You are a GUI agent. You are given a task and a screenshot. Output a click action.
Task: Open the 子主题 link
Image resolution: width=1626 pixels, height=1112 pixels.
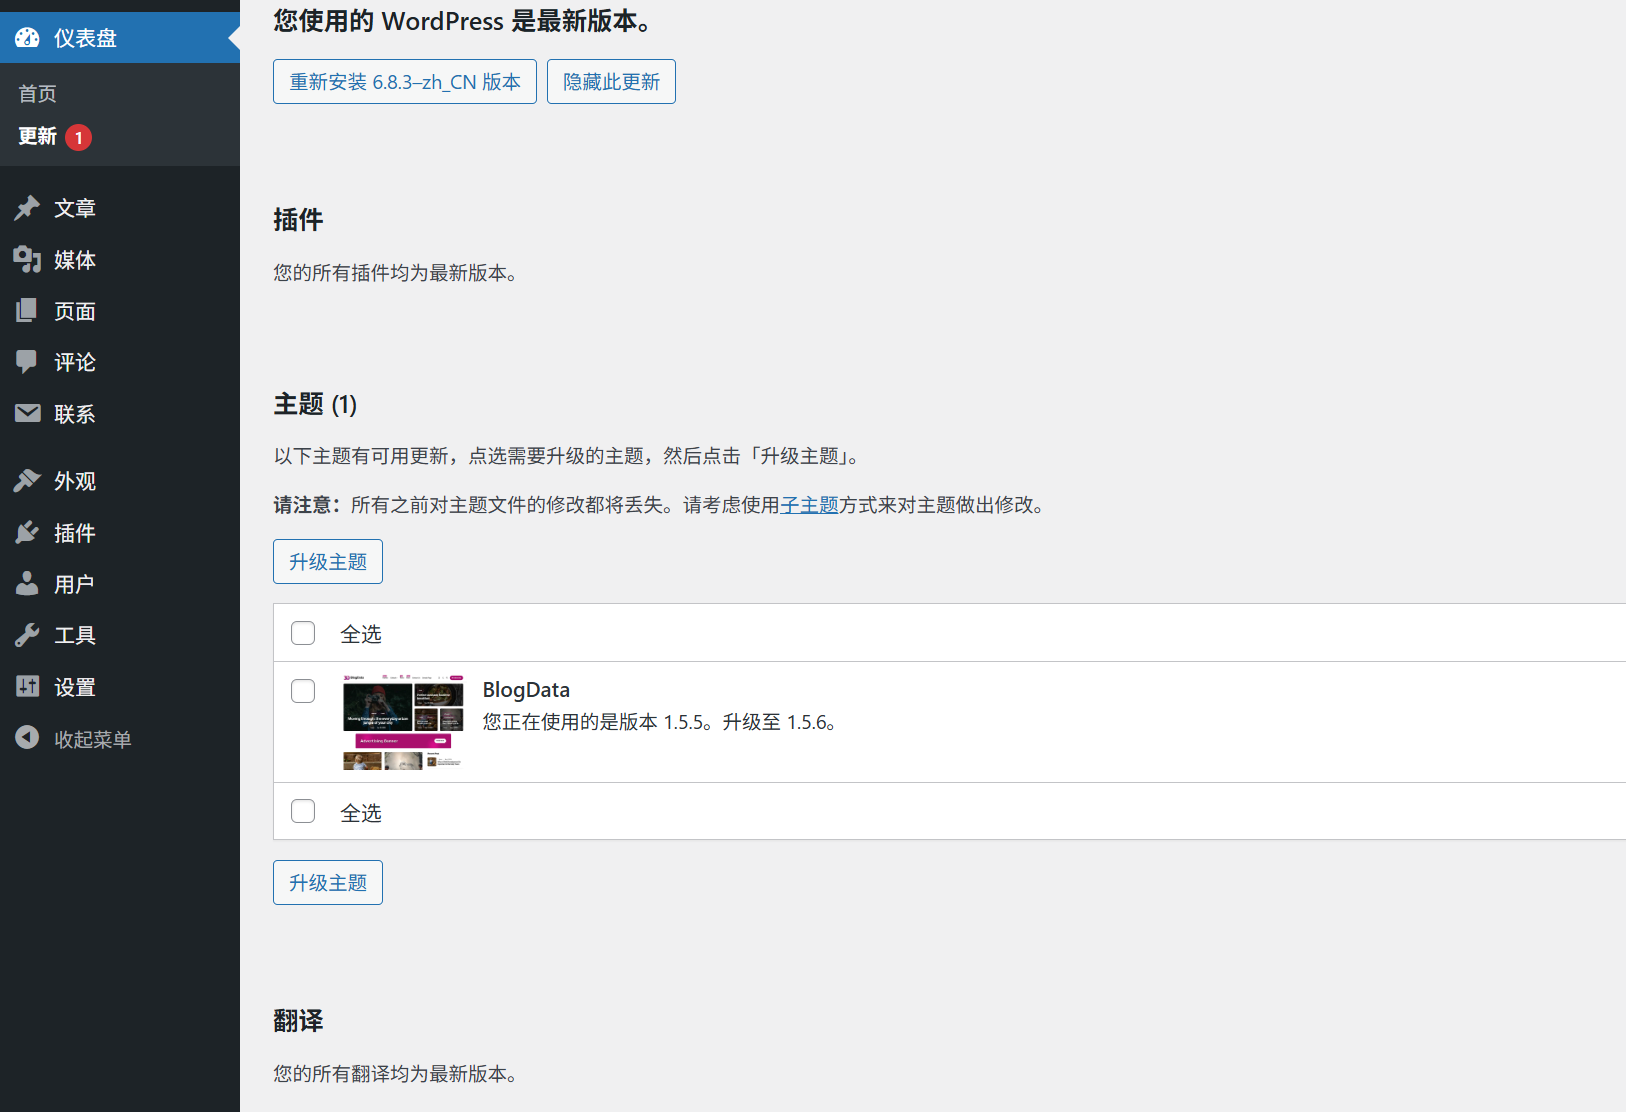click(809, 505)
